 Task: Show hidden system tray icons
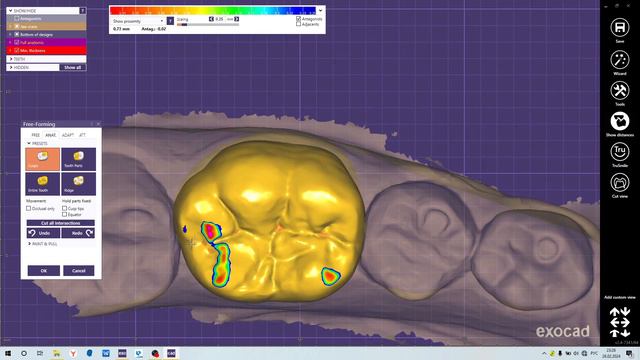point(544,353)
